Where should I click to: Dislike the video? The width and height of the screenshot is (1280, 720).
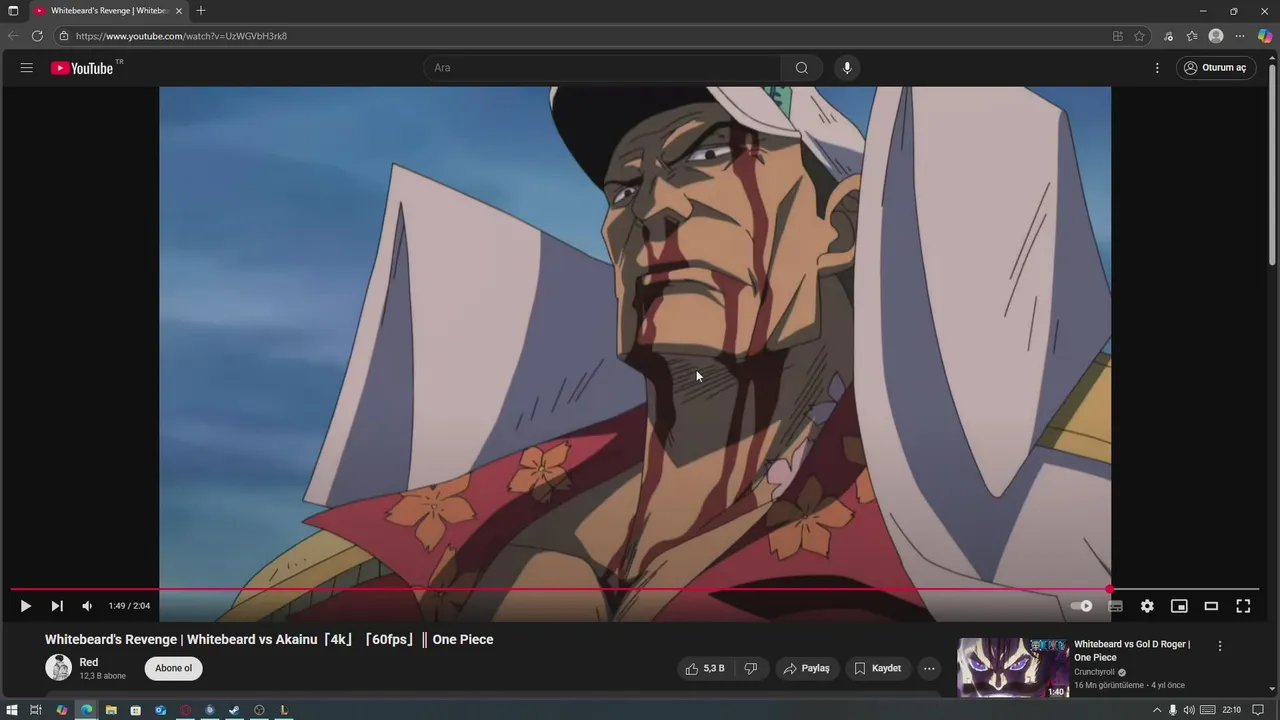[752, 668]
